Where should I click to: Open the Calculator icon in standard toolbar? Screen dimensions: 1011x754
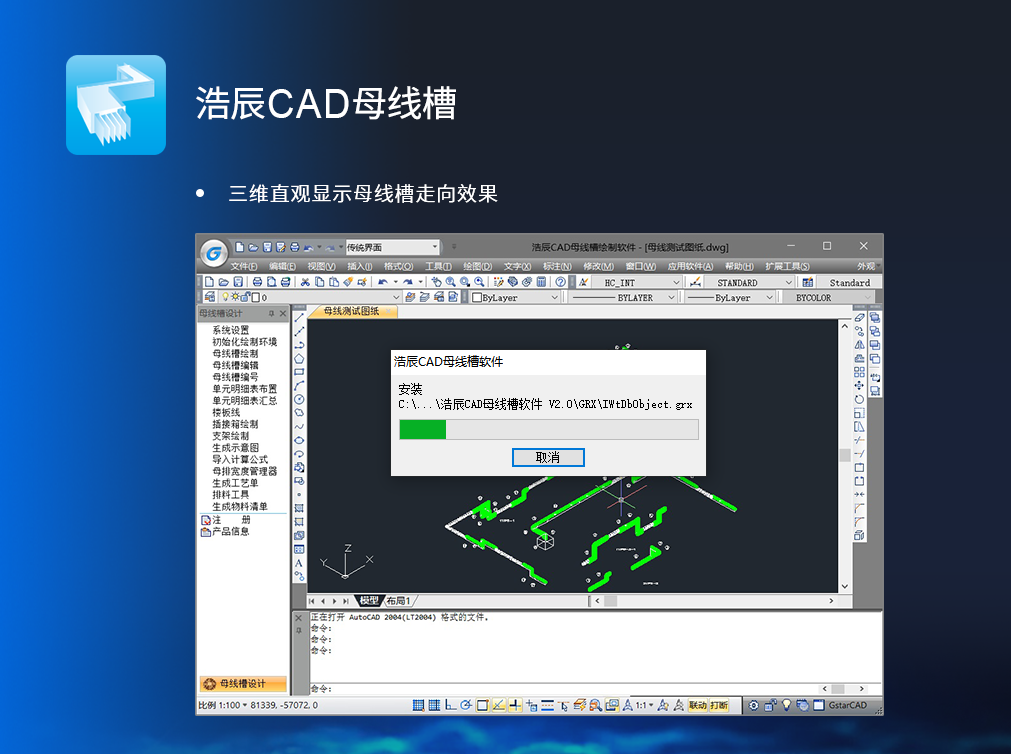click(x=542, y=282)
